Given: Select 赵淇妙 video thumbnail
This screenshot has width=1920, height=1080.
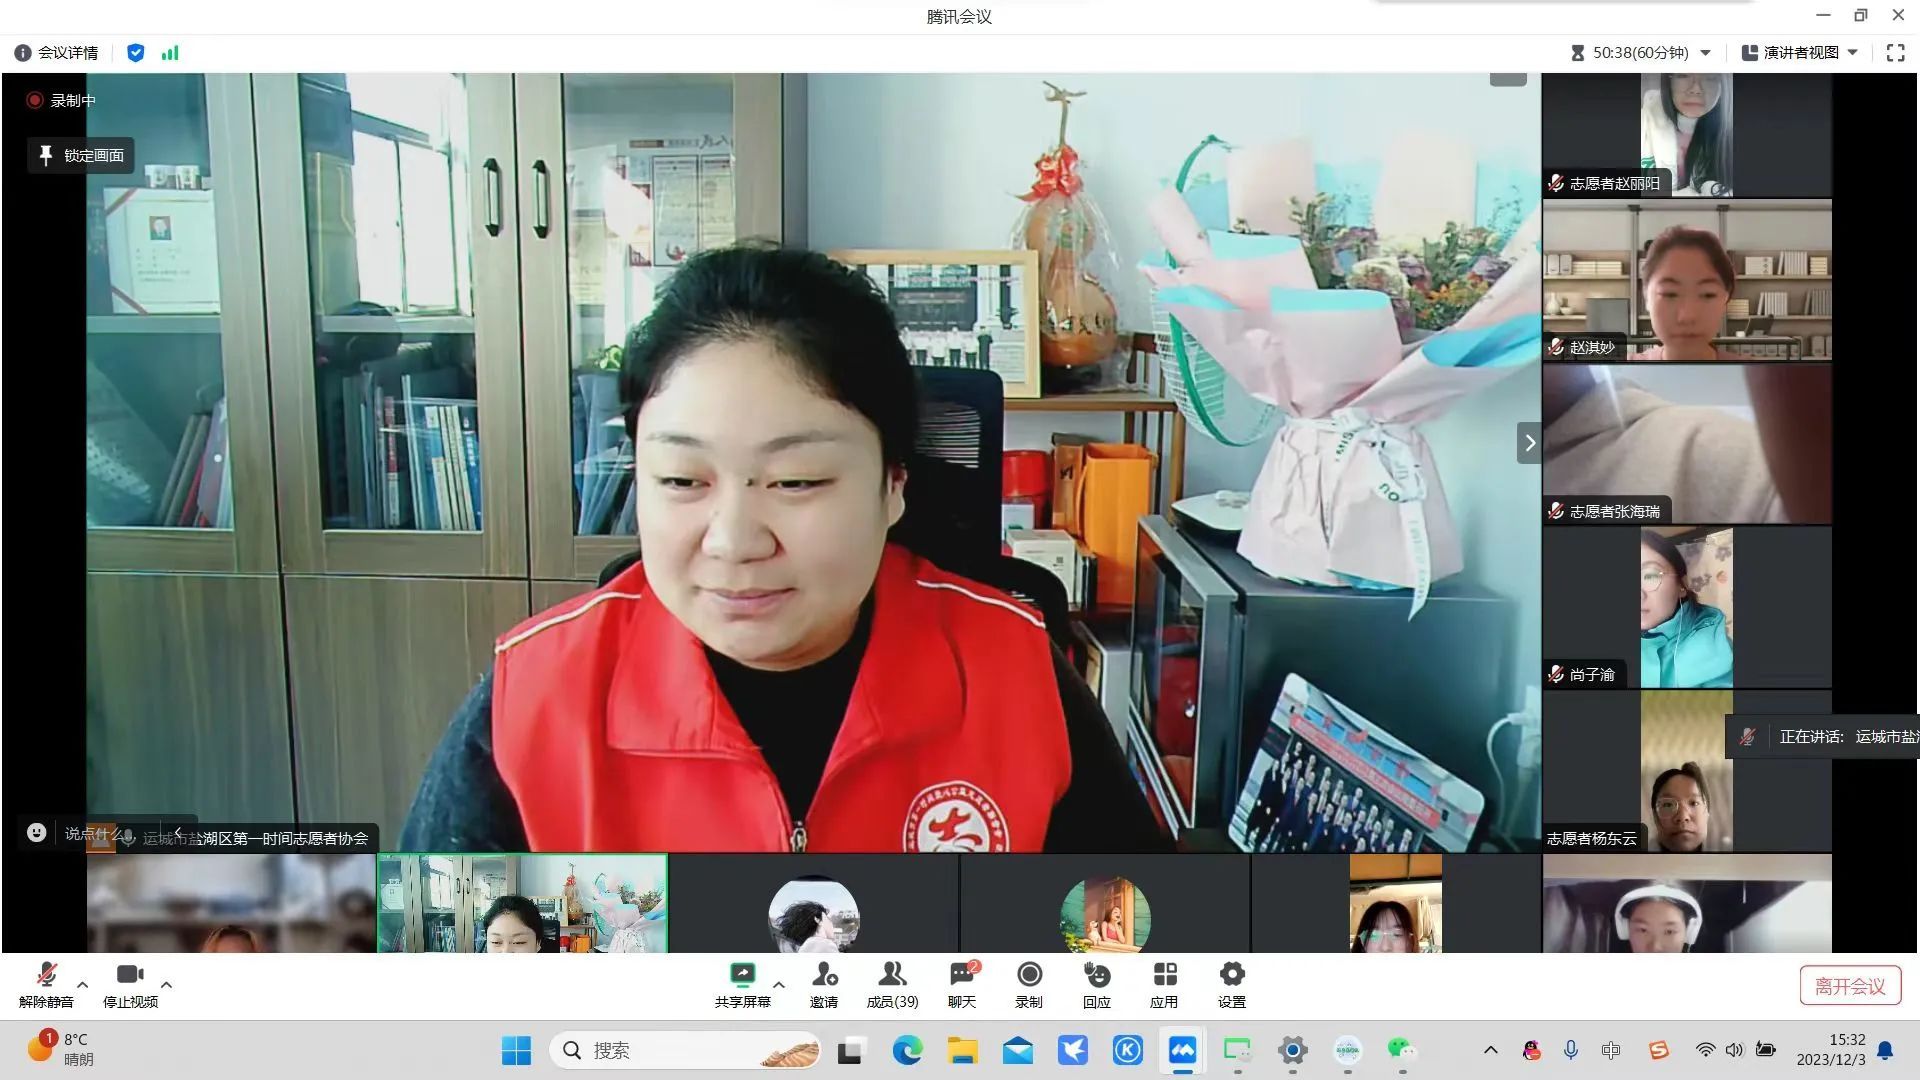Looking at the screenshot, I should pyautogui.click(x=1686, y=280).
